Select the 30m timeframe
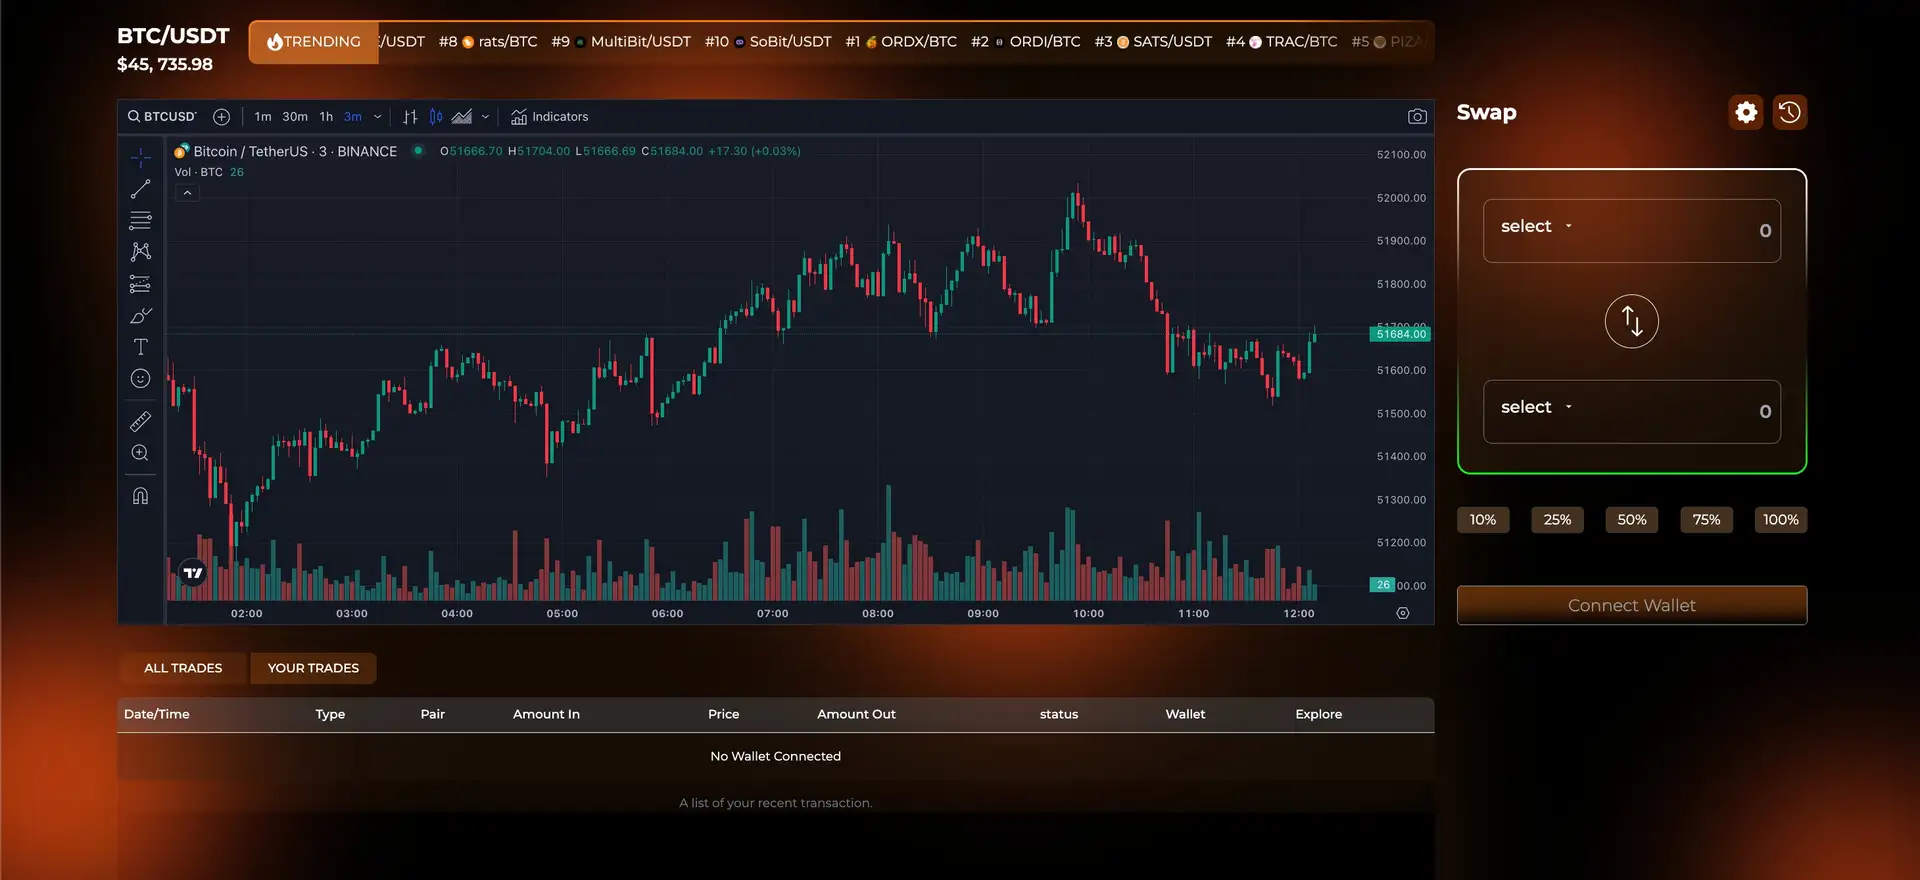 click(294, 117)
